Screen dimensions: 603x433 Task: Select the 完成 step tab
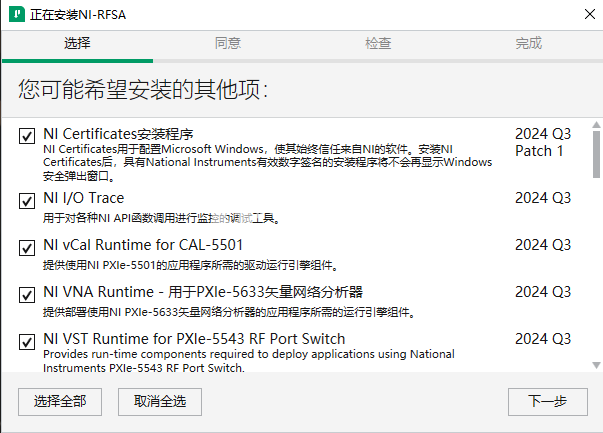529,43
